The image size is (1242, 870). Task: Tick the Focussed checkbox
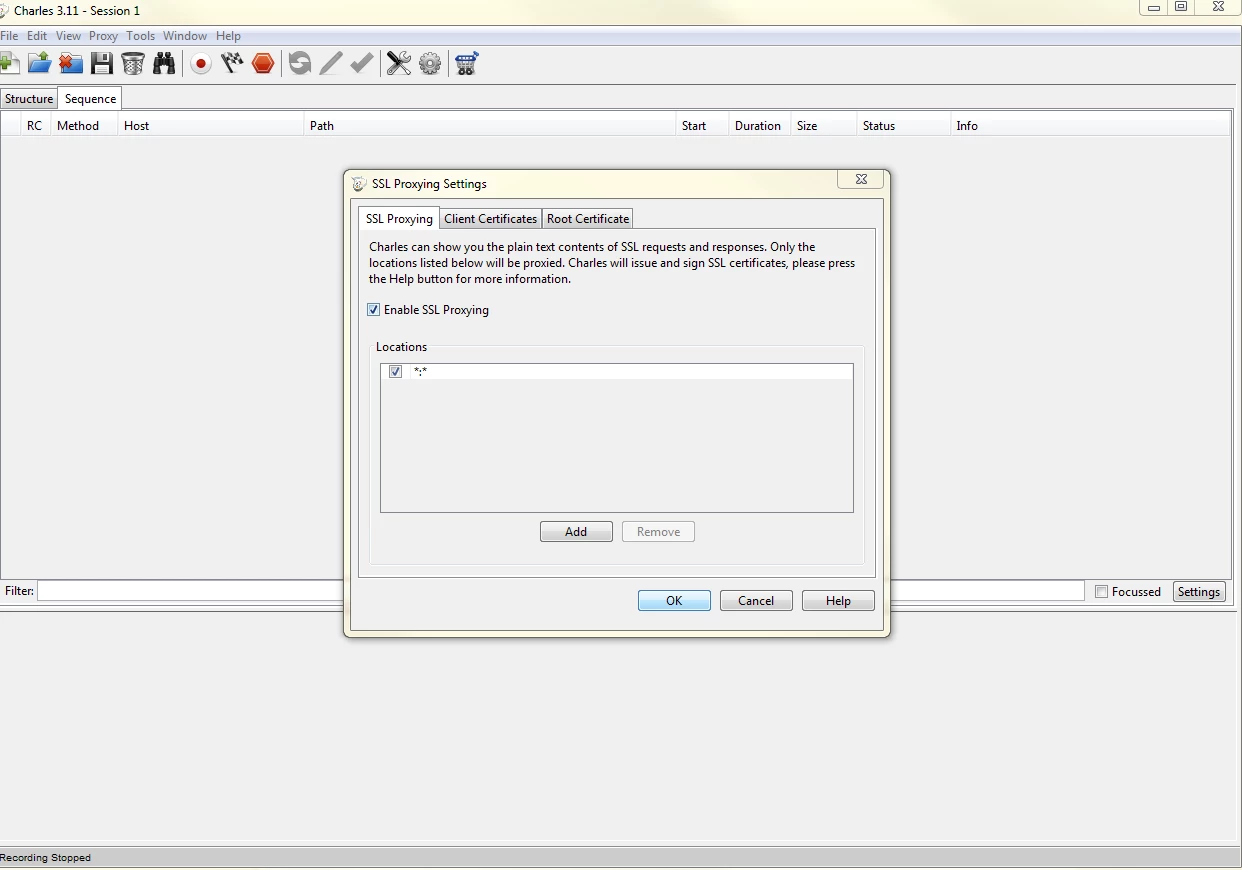pos(1101,592)
